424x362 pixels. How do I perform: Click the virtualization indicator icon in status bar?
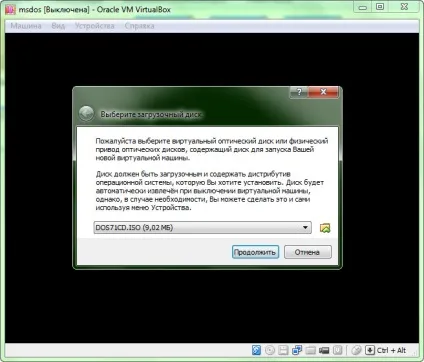tap(338, 350)
